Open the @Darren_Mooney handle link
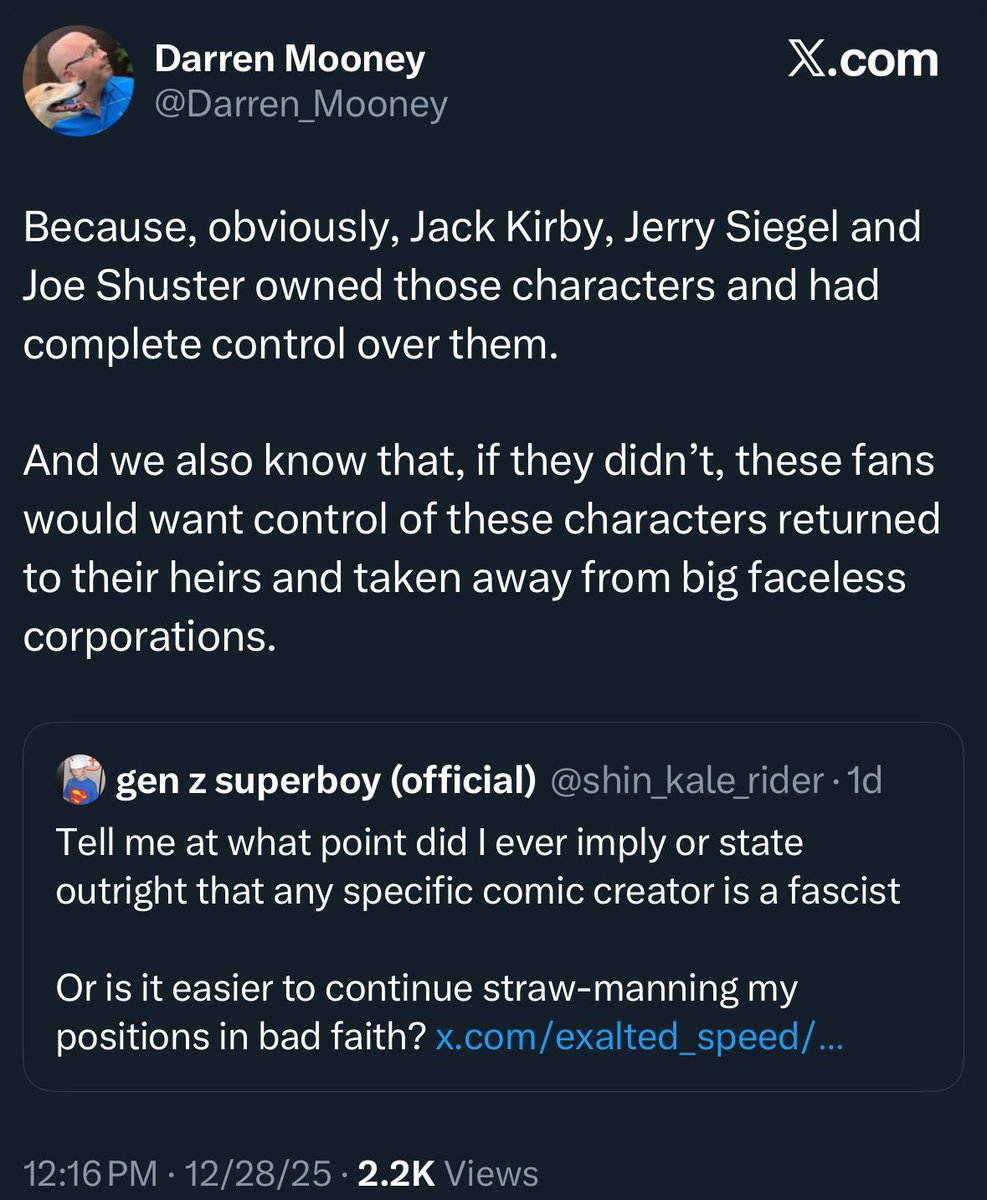The width and height of the screenshot is (987, 1200). 300,104
